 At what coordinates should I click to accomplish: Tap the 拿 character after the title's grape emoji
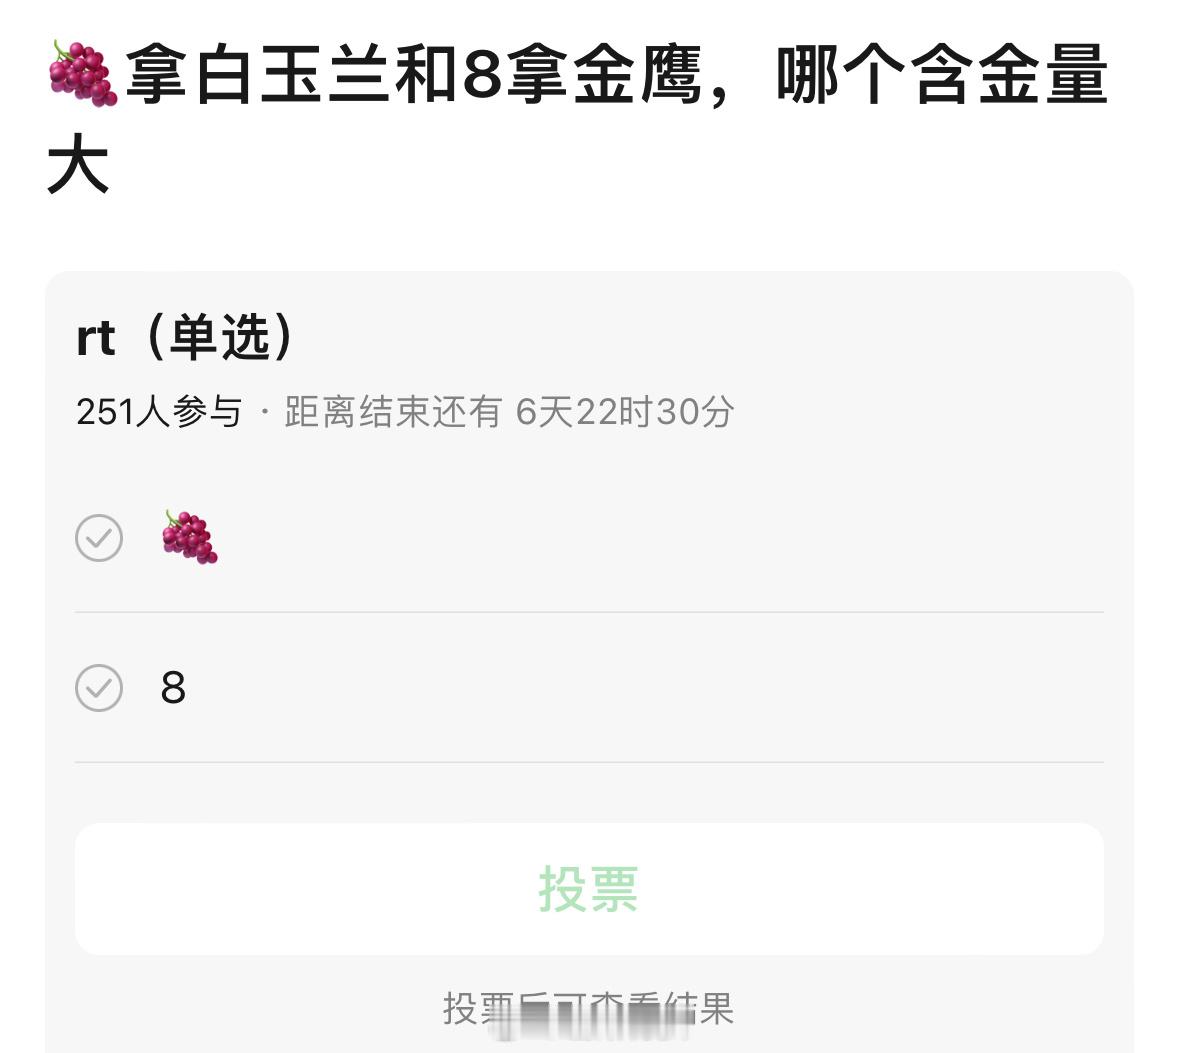pyautogui.click(x=156, y=74)
